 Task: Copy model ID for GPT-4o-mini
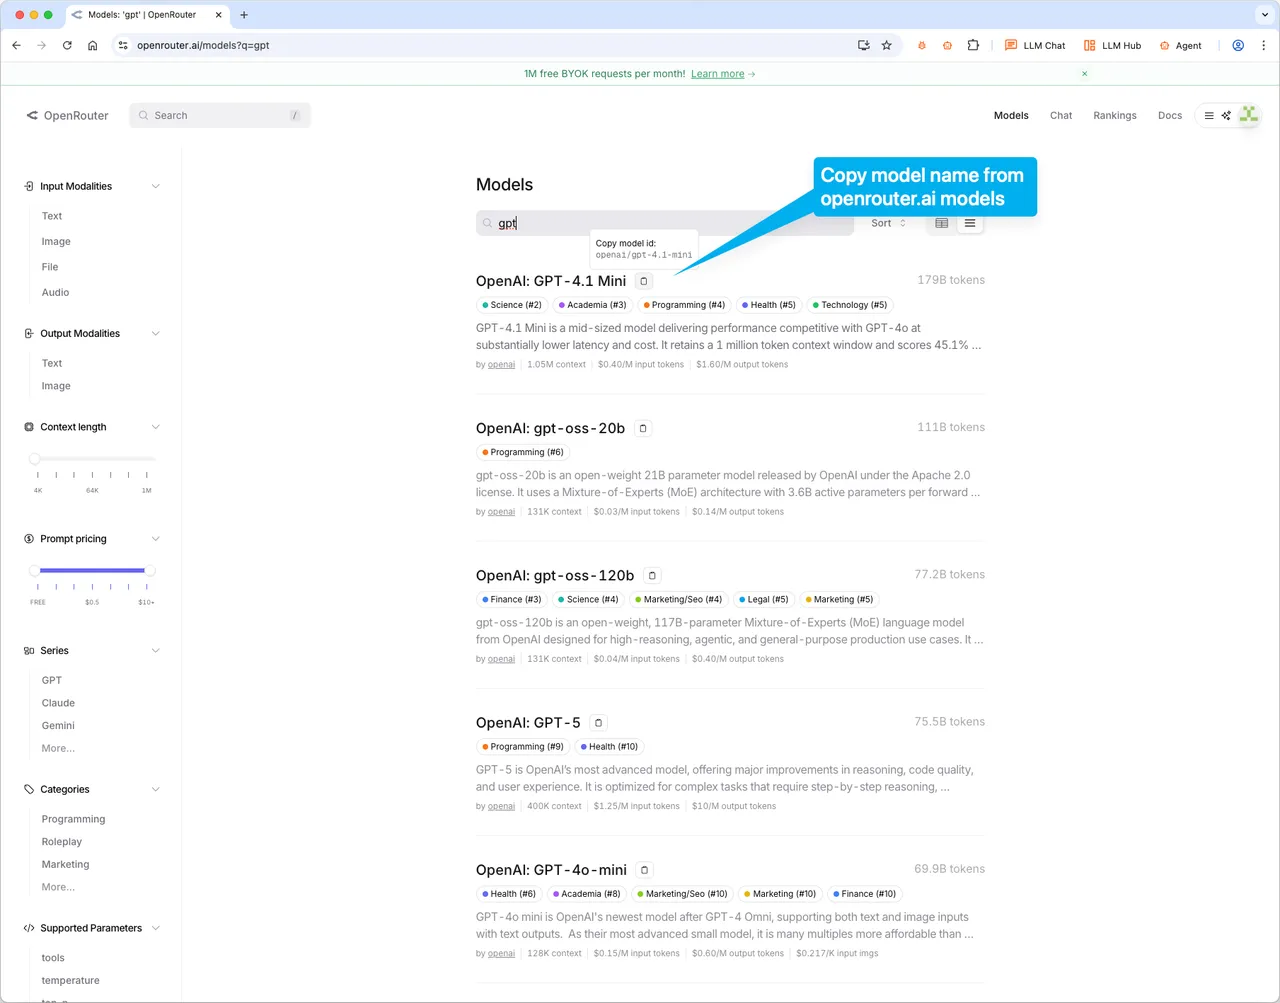tap(645, 870)
